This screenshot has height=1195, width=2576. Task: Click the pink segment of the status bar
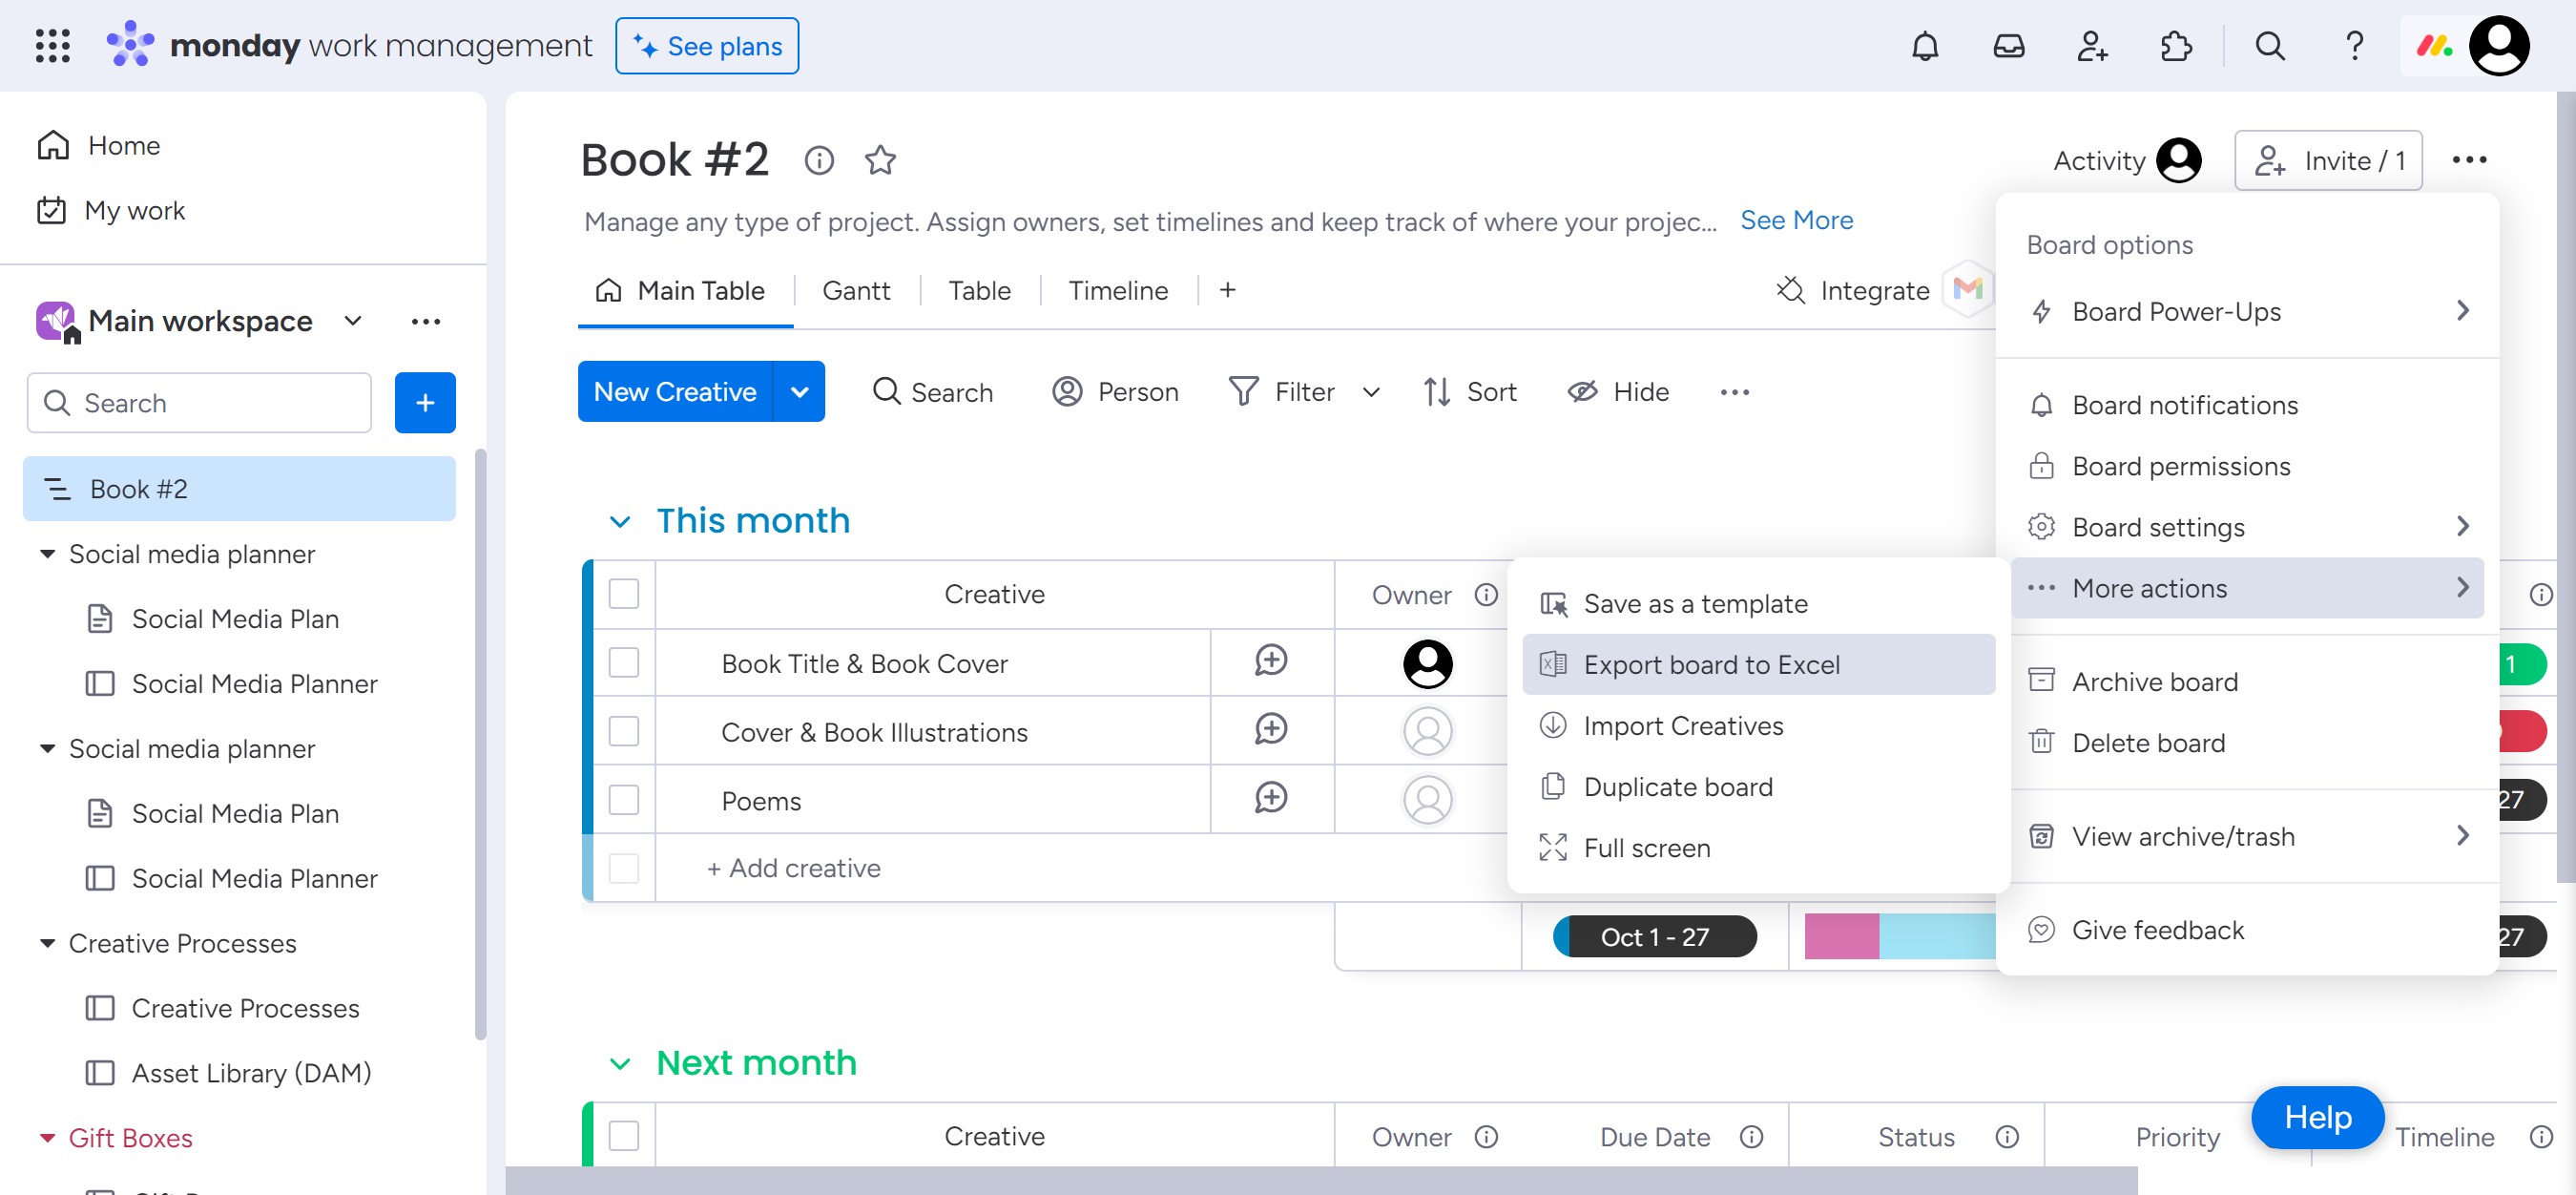[x=1841, y=937]
